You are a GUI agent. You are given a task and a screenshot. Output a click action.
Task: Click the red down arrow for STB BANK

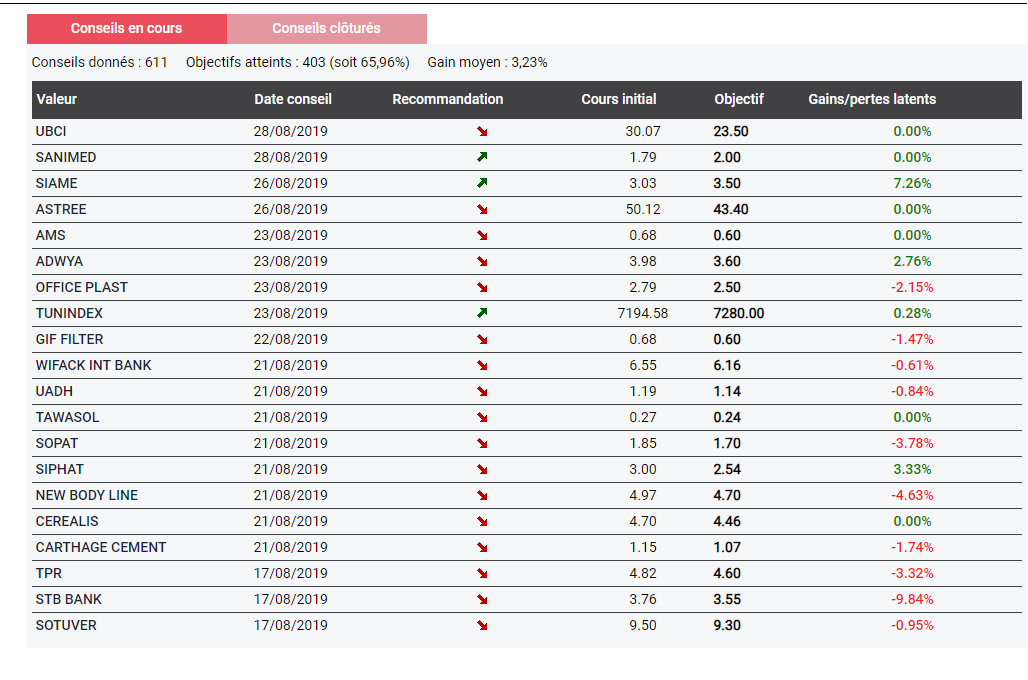click(x=483, y=600)
